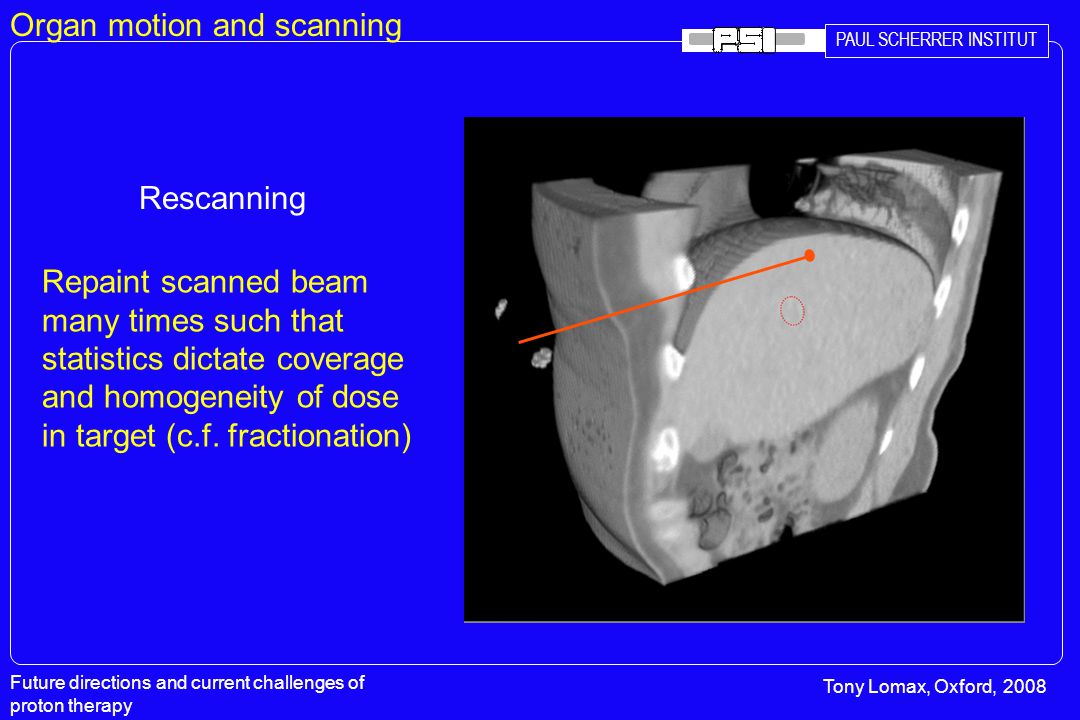Click the 'proton therapy' footer text

tap(71, 706)
